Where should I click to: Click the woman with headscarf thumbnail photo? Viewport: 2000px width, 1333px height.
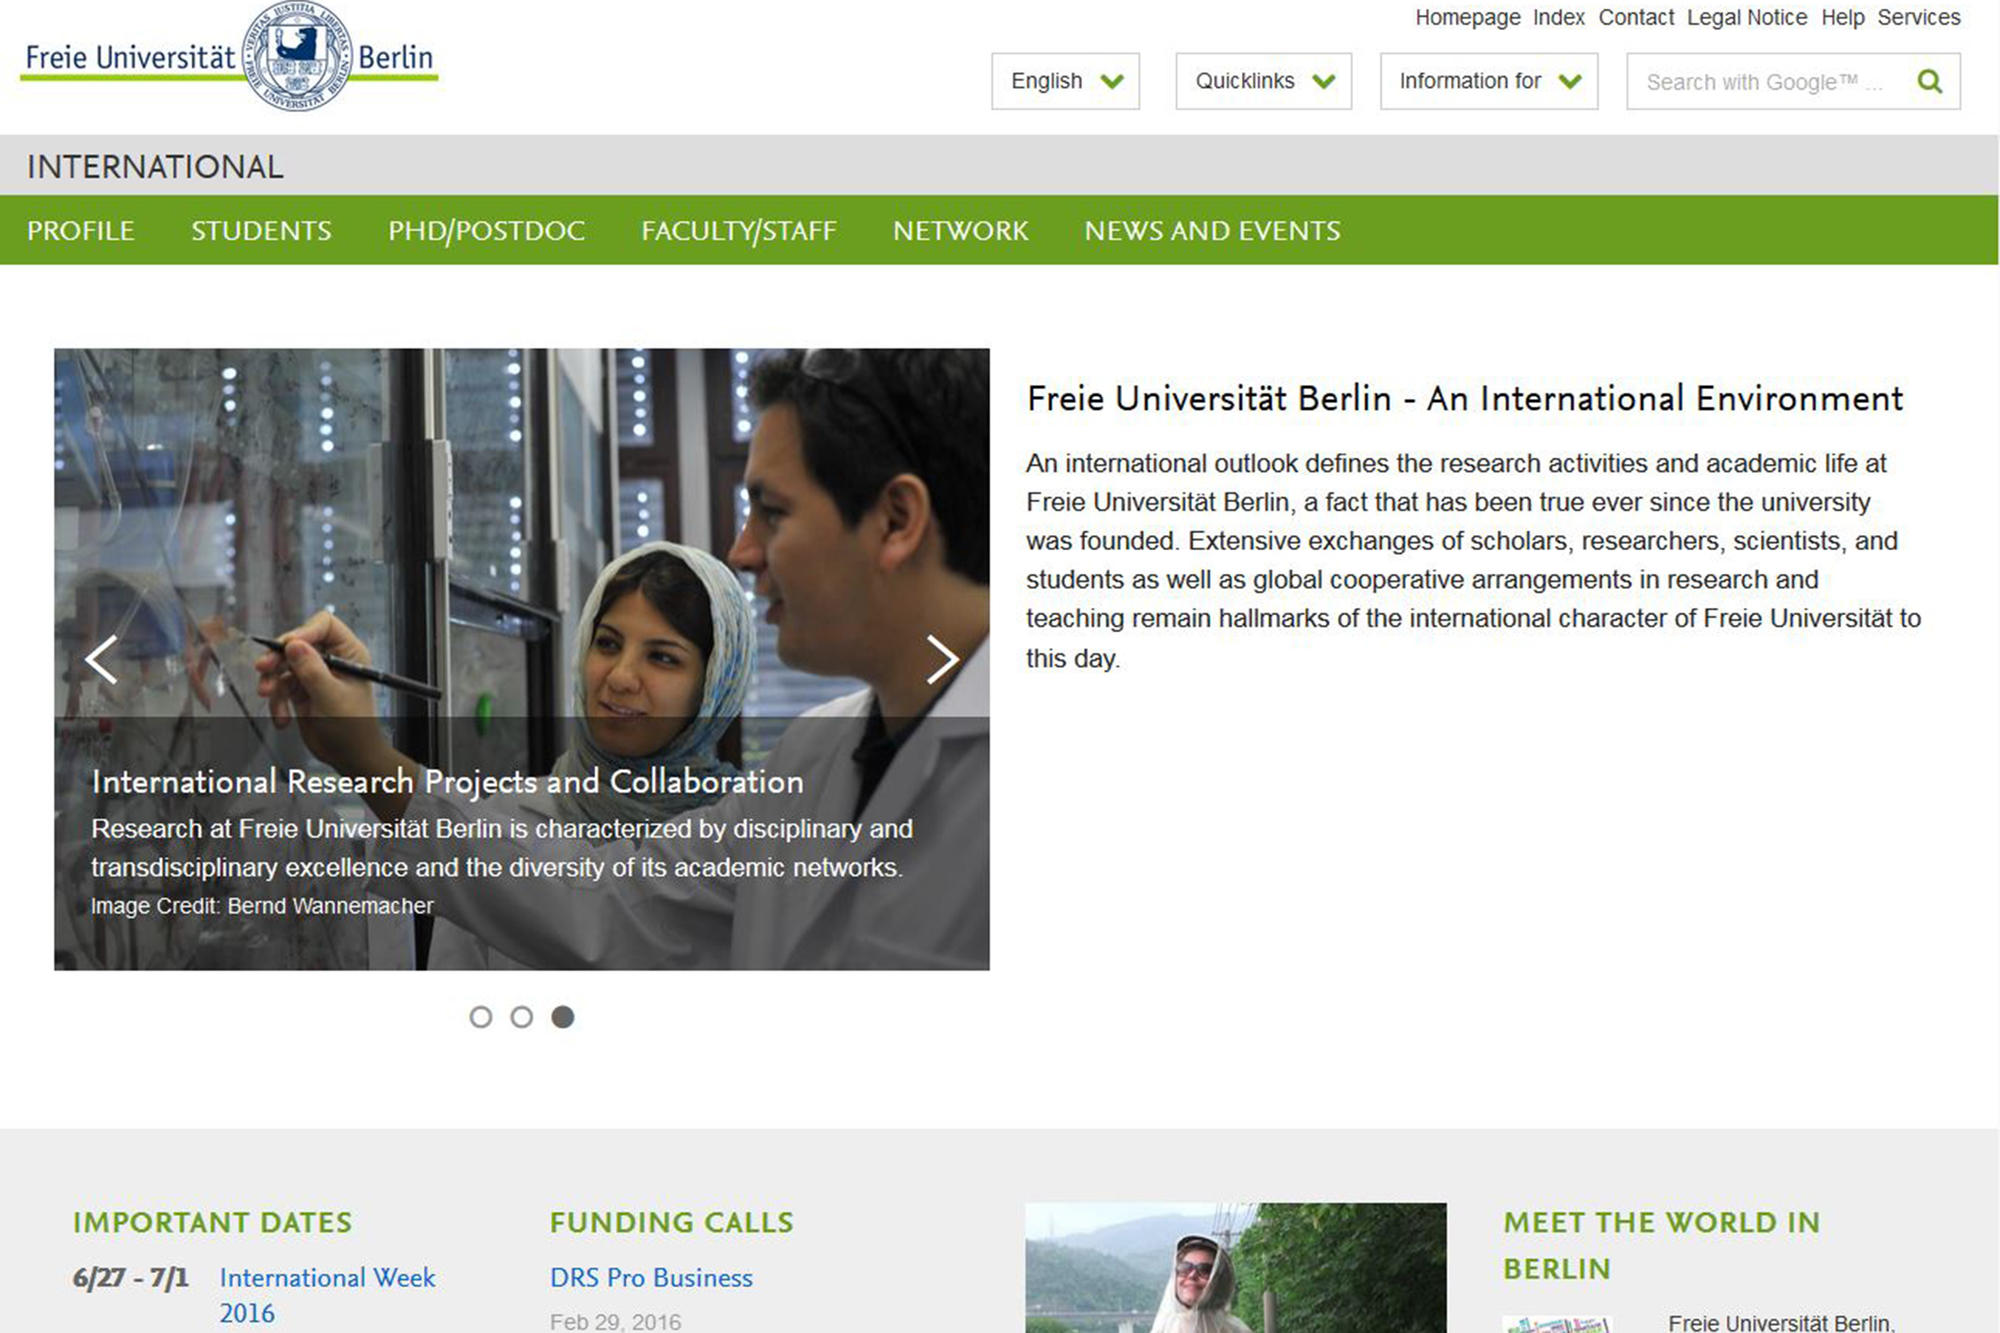tap(1235, 1268)
